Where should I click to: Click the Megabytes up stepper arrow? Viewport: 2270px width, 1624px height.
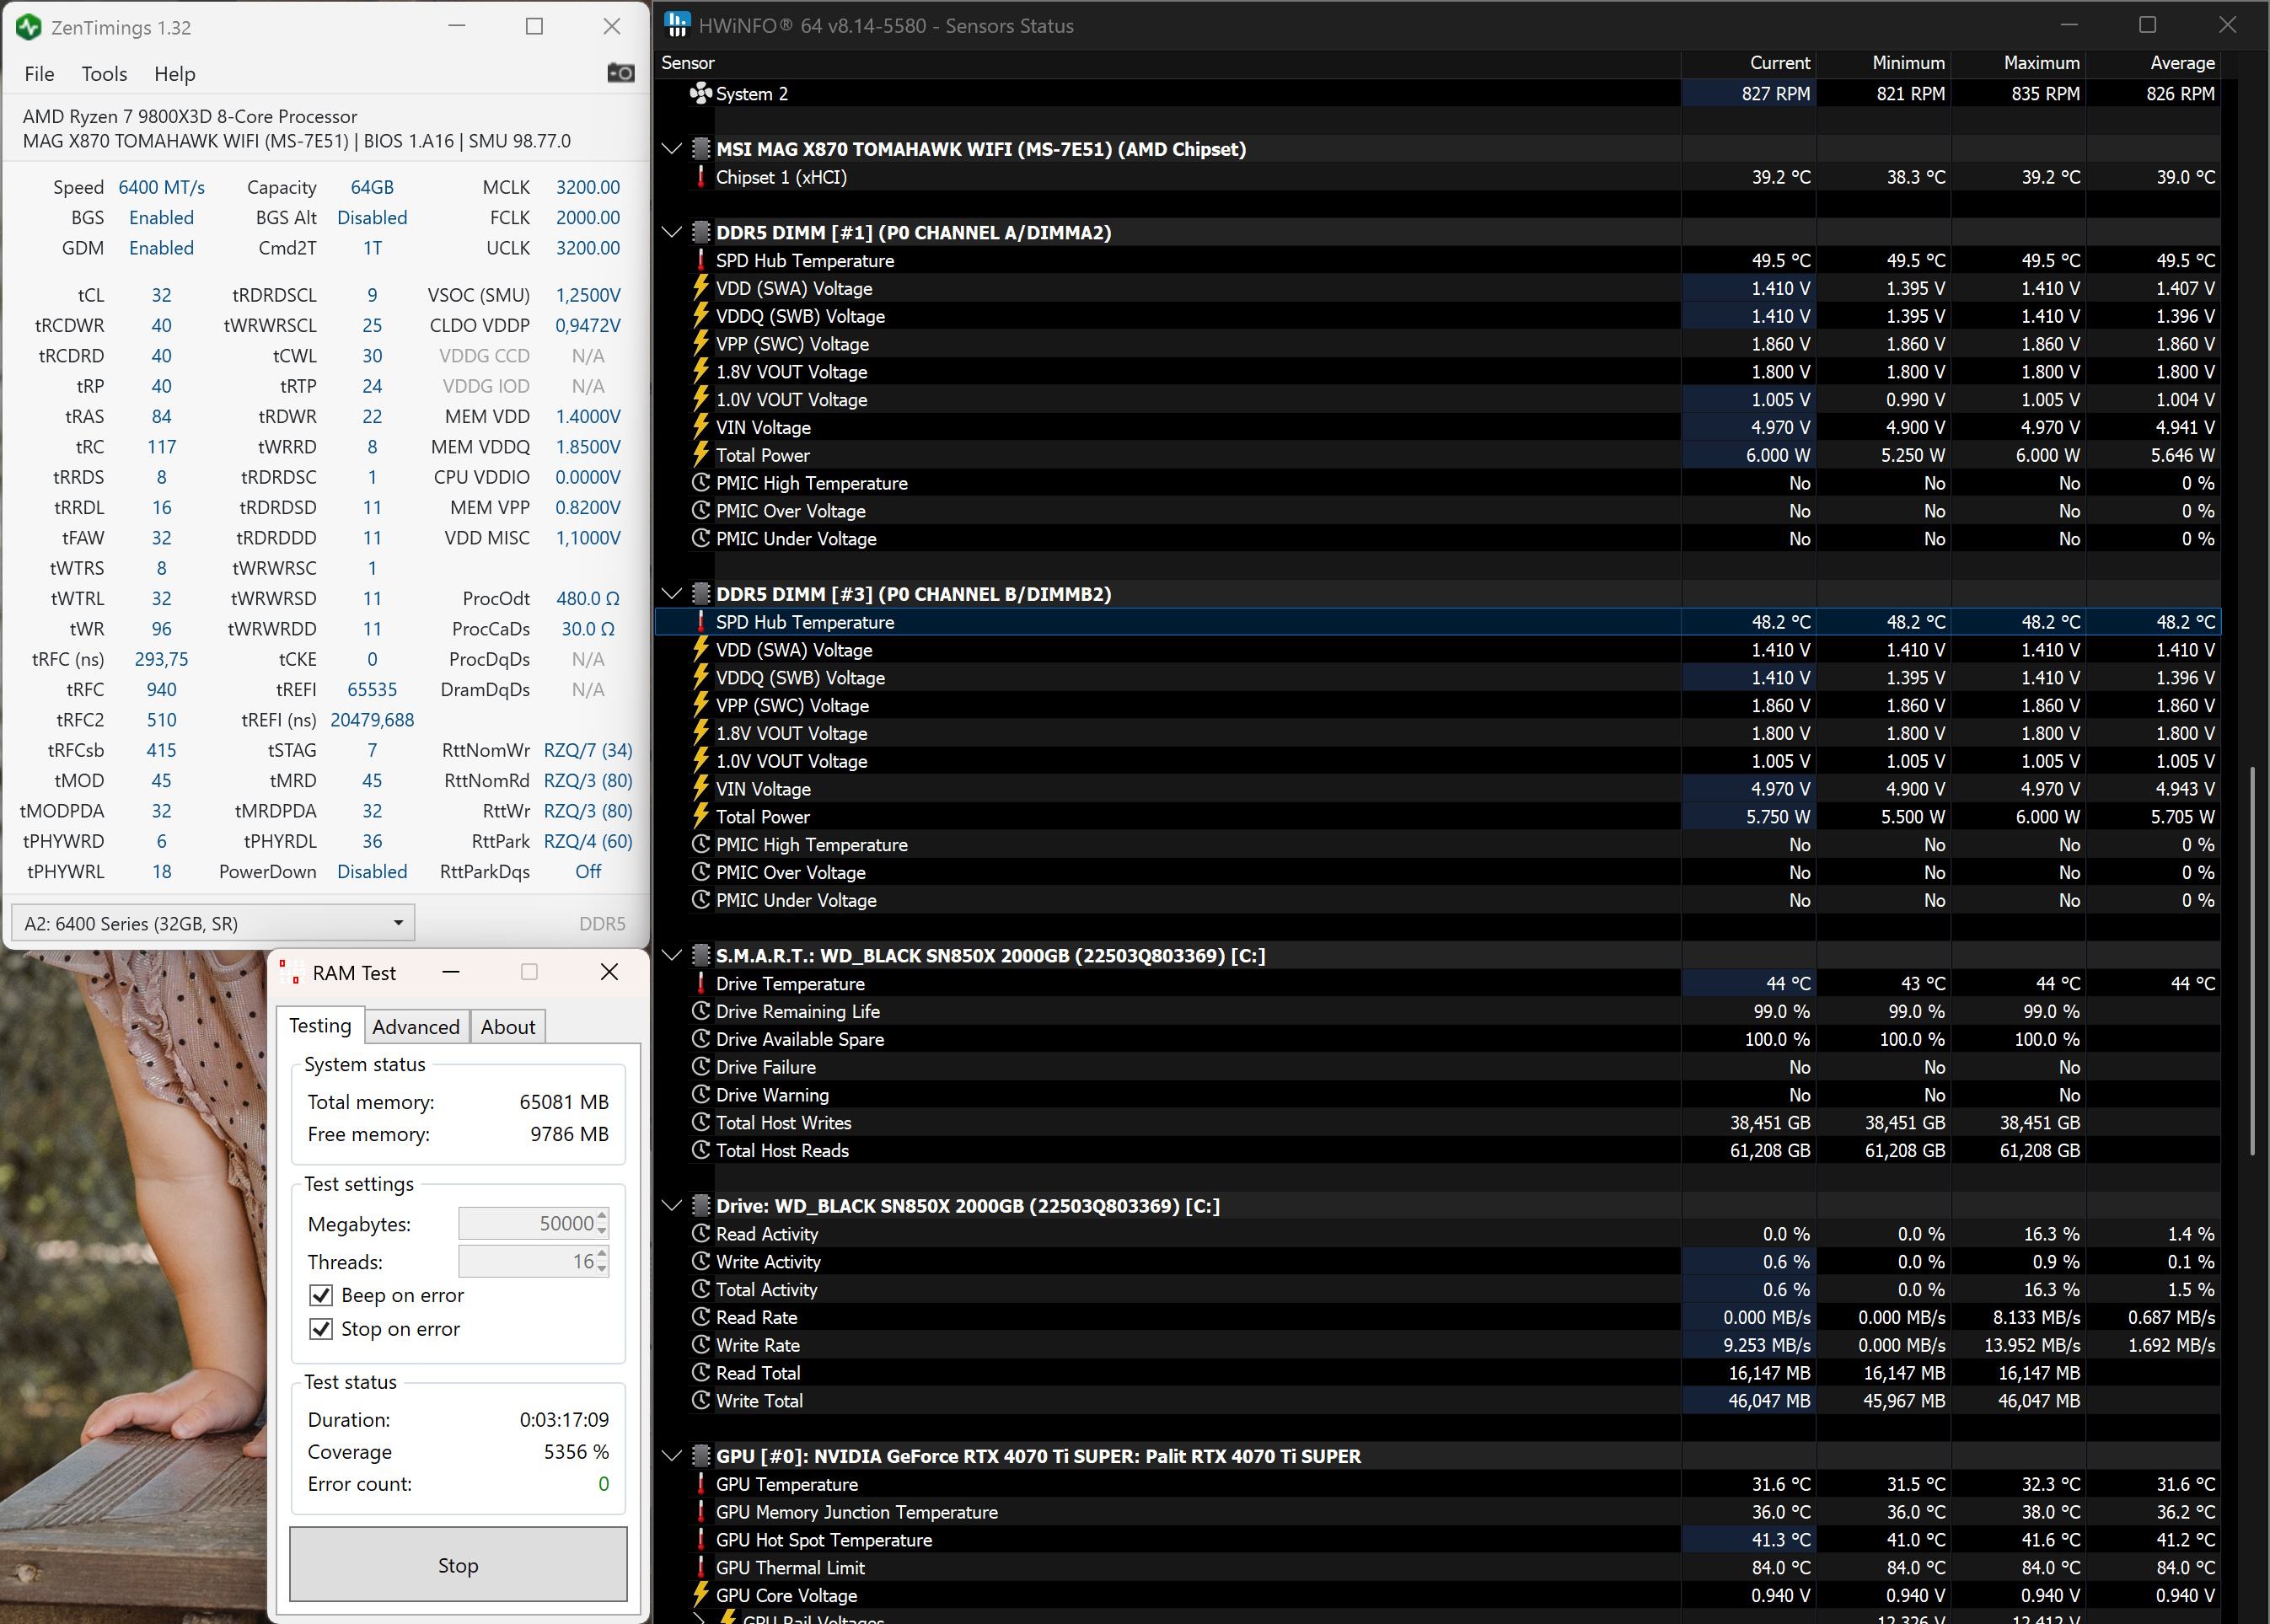point(602,1216)
